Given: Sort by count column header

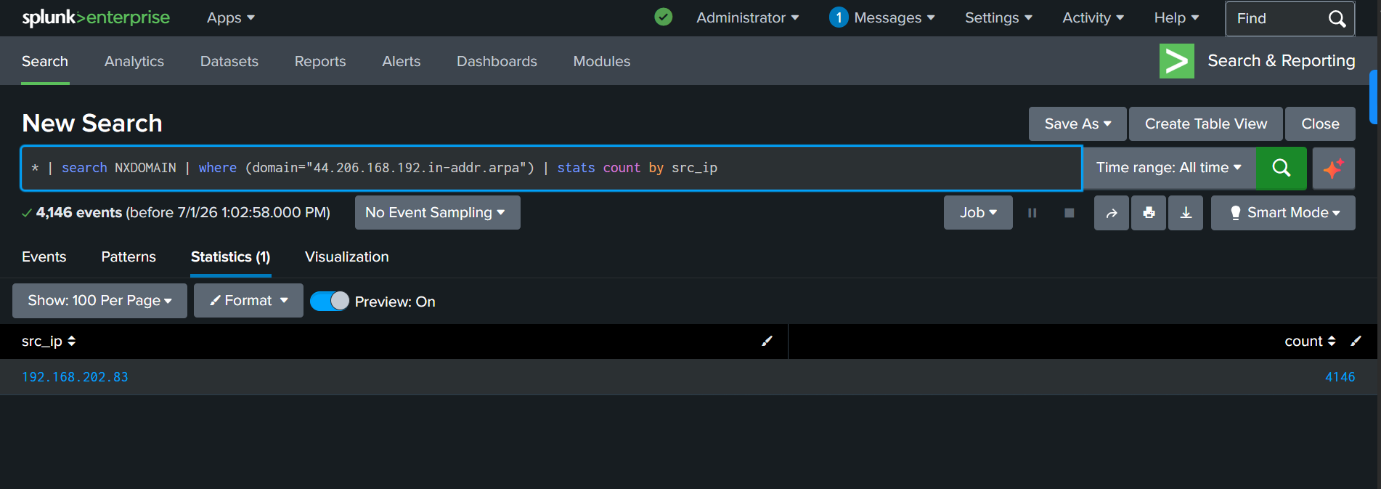Looking at the screenshot, I should point(1310,341).
